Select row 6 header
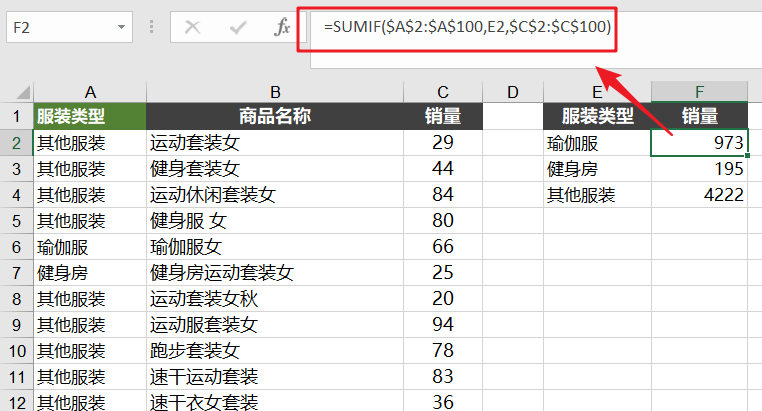 coord(17,247)
